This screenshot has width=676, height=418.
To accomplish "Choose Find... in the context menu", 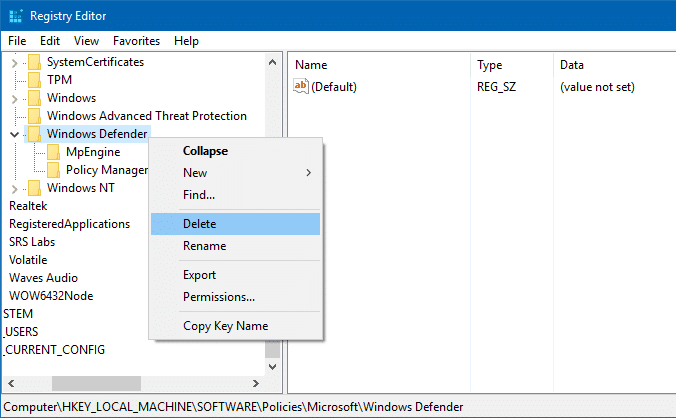I will coord(235,195).
